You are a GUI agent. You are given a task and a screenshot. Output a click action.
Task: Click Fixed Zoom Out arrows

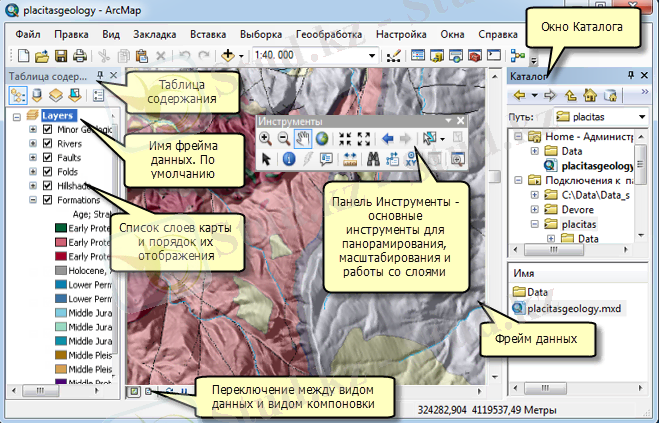pos(364,138)
